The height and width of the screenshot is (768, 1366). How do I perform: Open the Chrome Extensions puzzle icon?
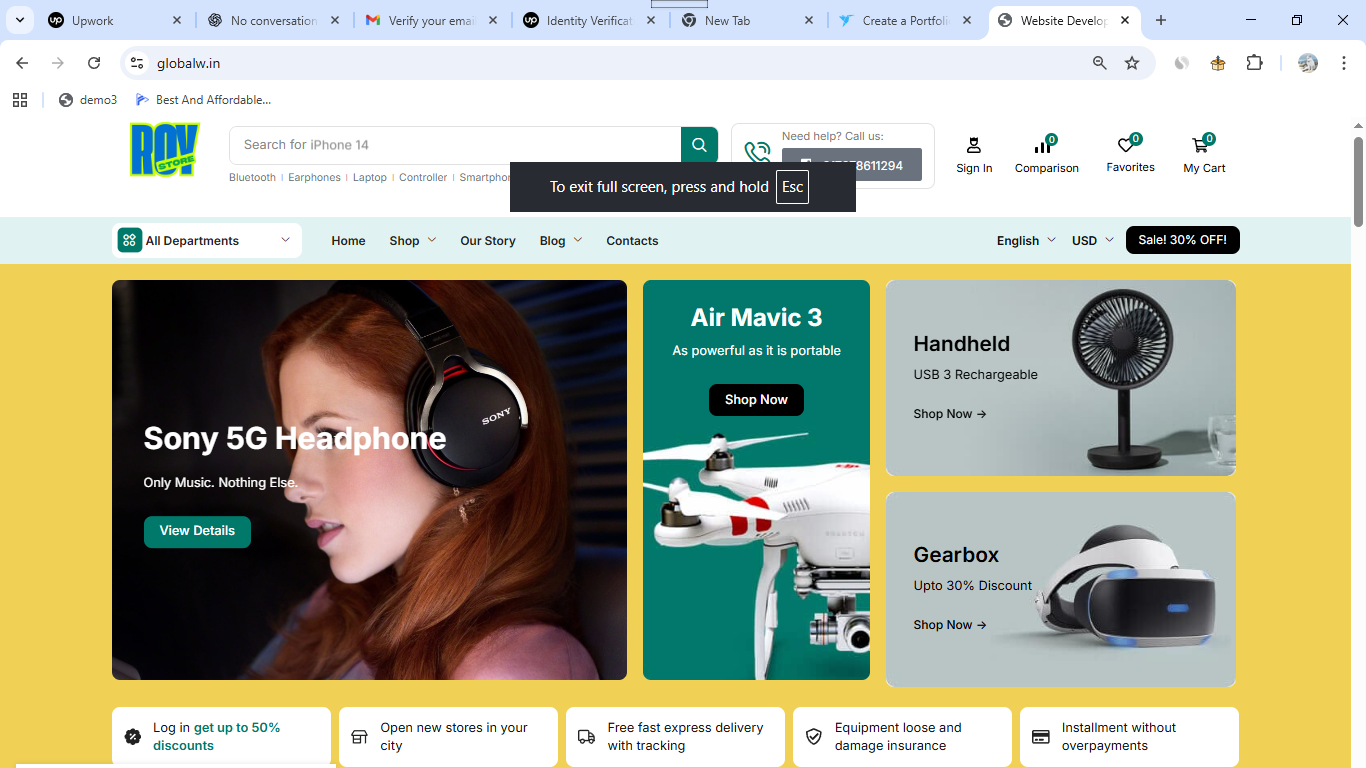1254,63
